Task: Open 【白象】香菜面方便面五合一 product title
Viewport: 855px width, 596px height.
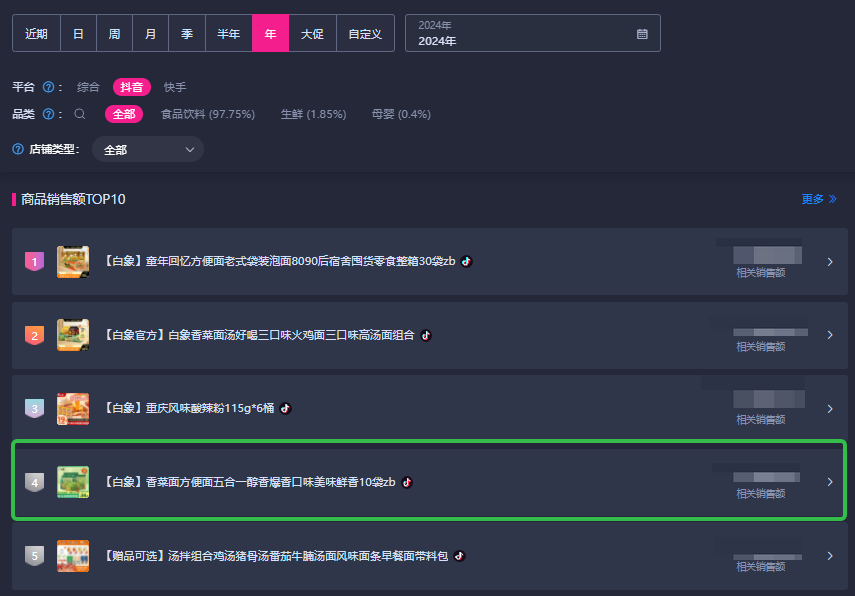Action: pos(250,482)
